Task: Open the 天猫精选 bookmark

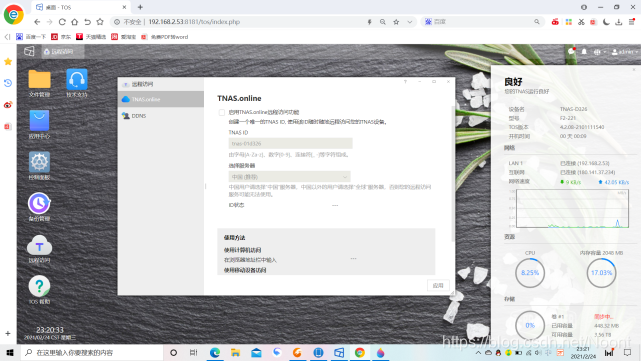Action: click(x=91, y=37)
